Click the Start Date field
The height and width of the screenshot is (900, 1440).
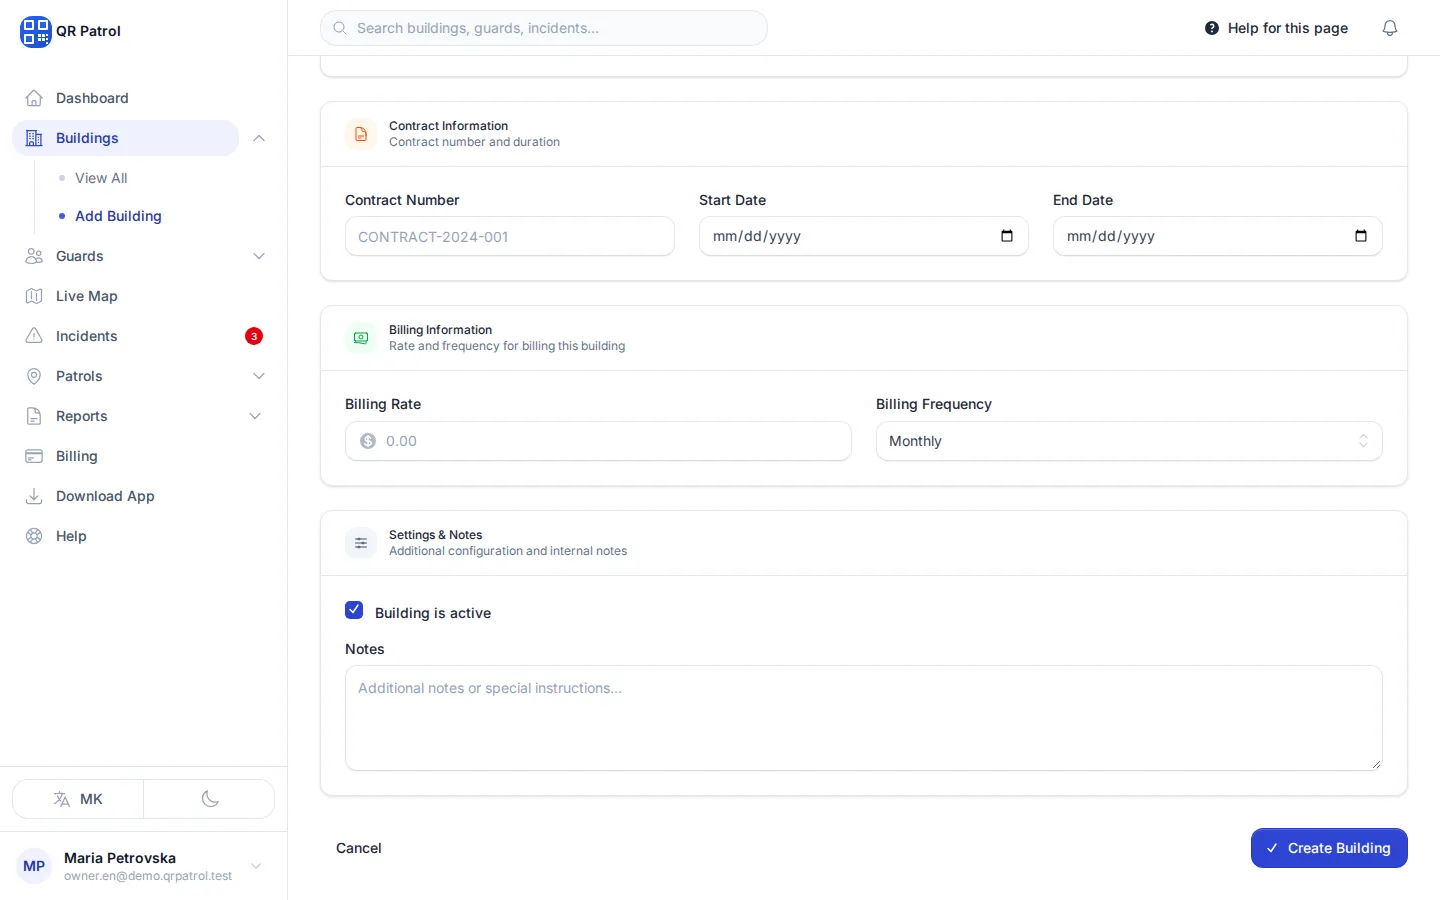(864, 236)
